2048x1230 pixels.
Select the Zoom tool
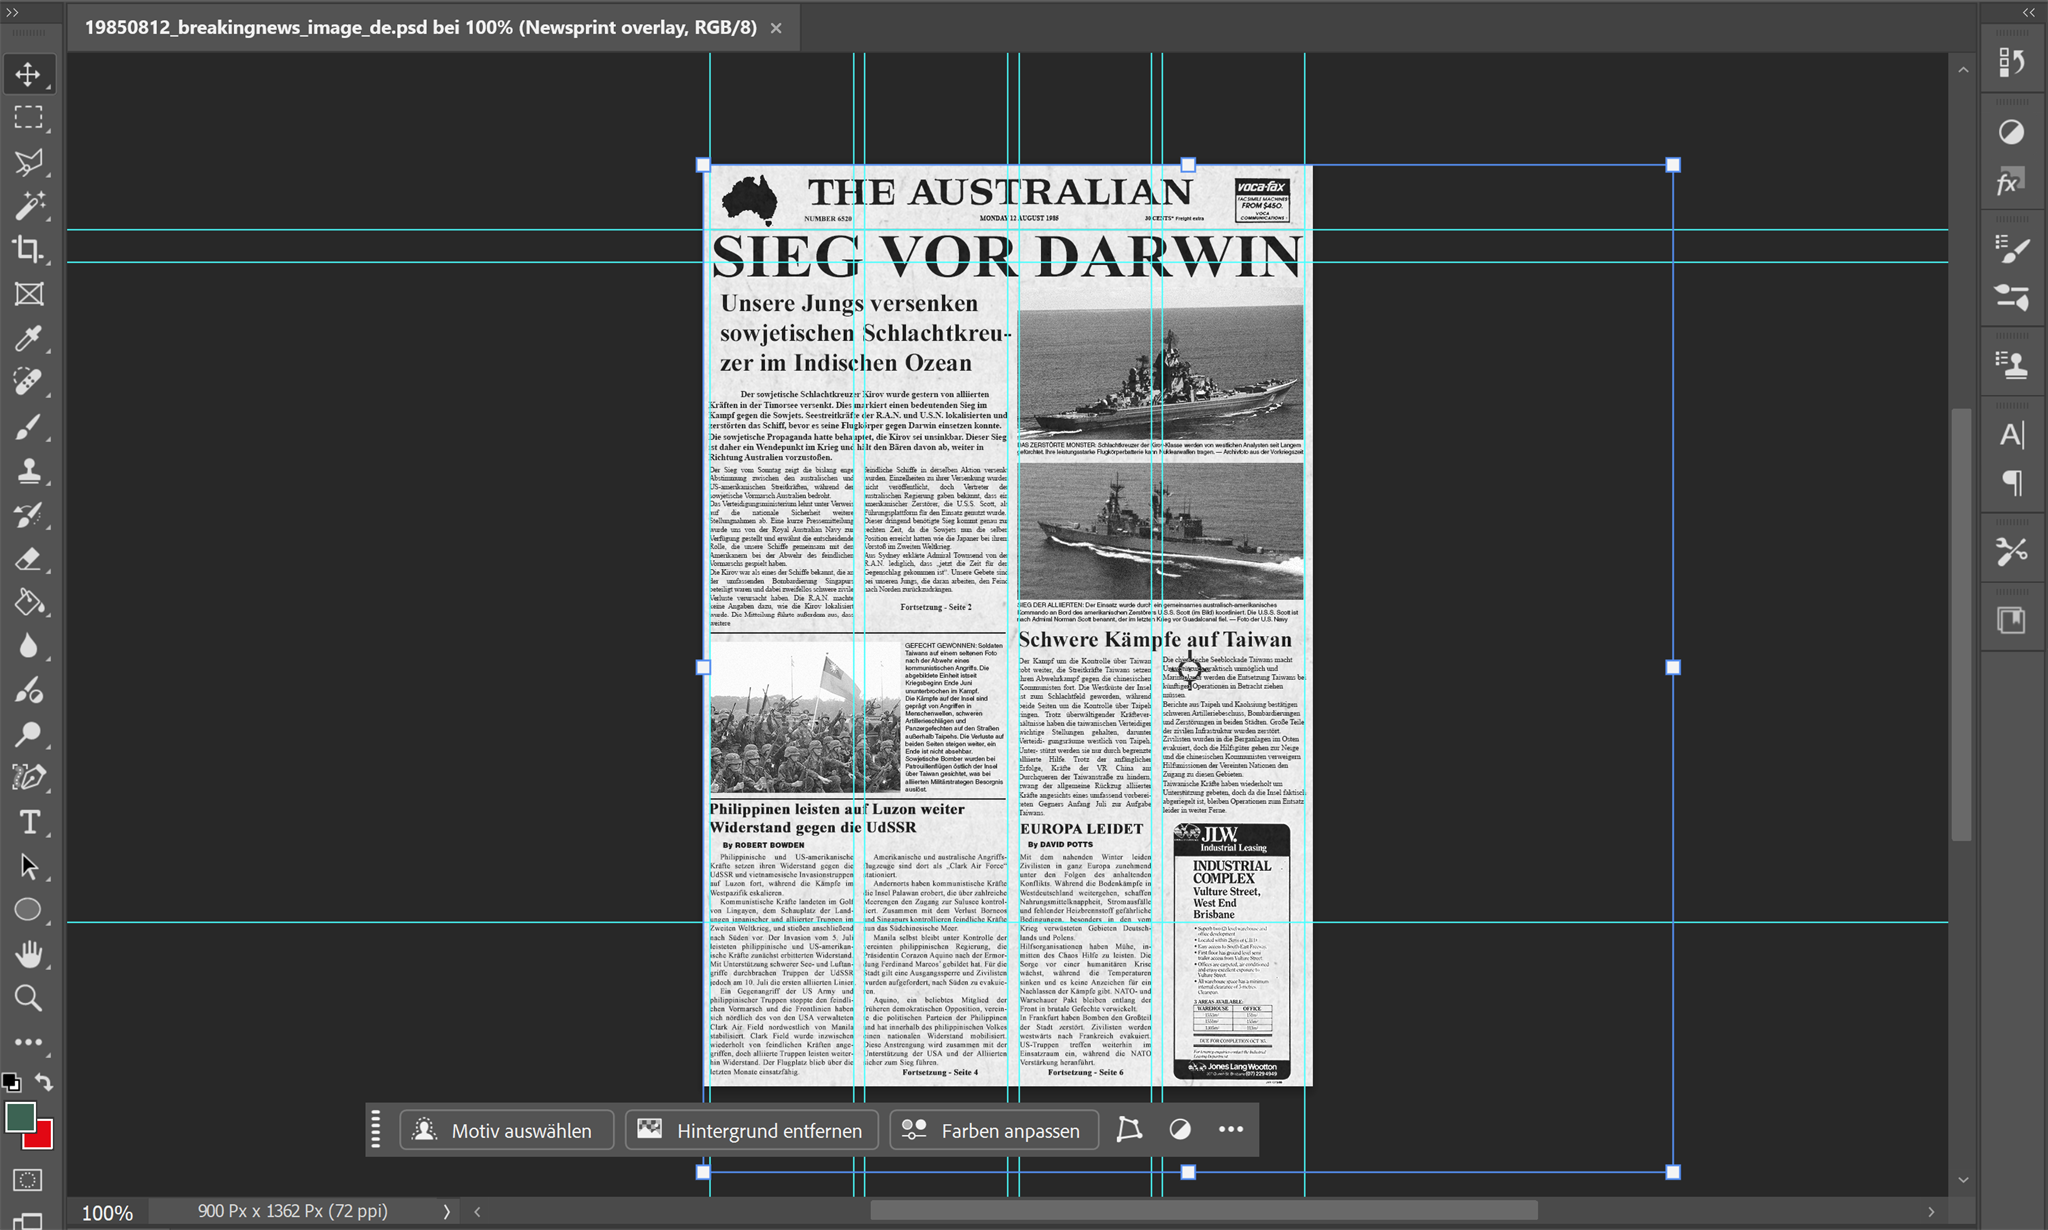click(x=28, y=998)
